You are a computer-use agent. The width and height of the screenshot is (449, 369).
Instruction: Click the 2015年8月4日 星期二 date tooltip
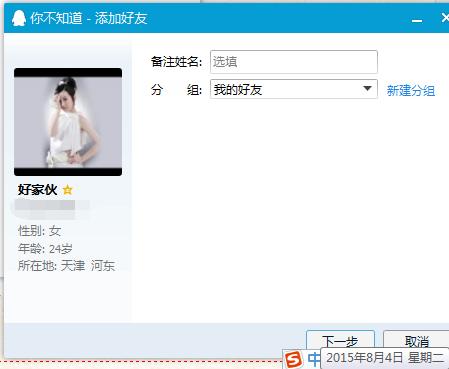coord(385,358)
